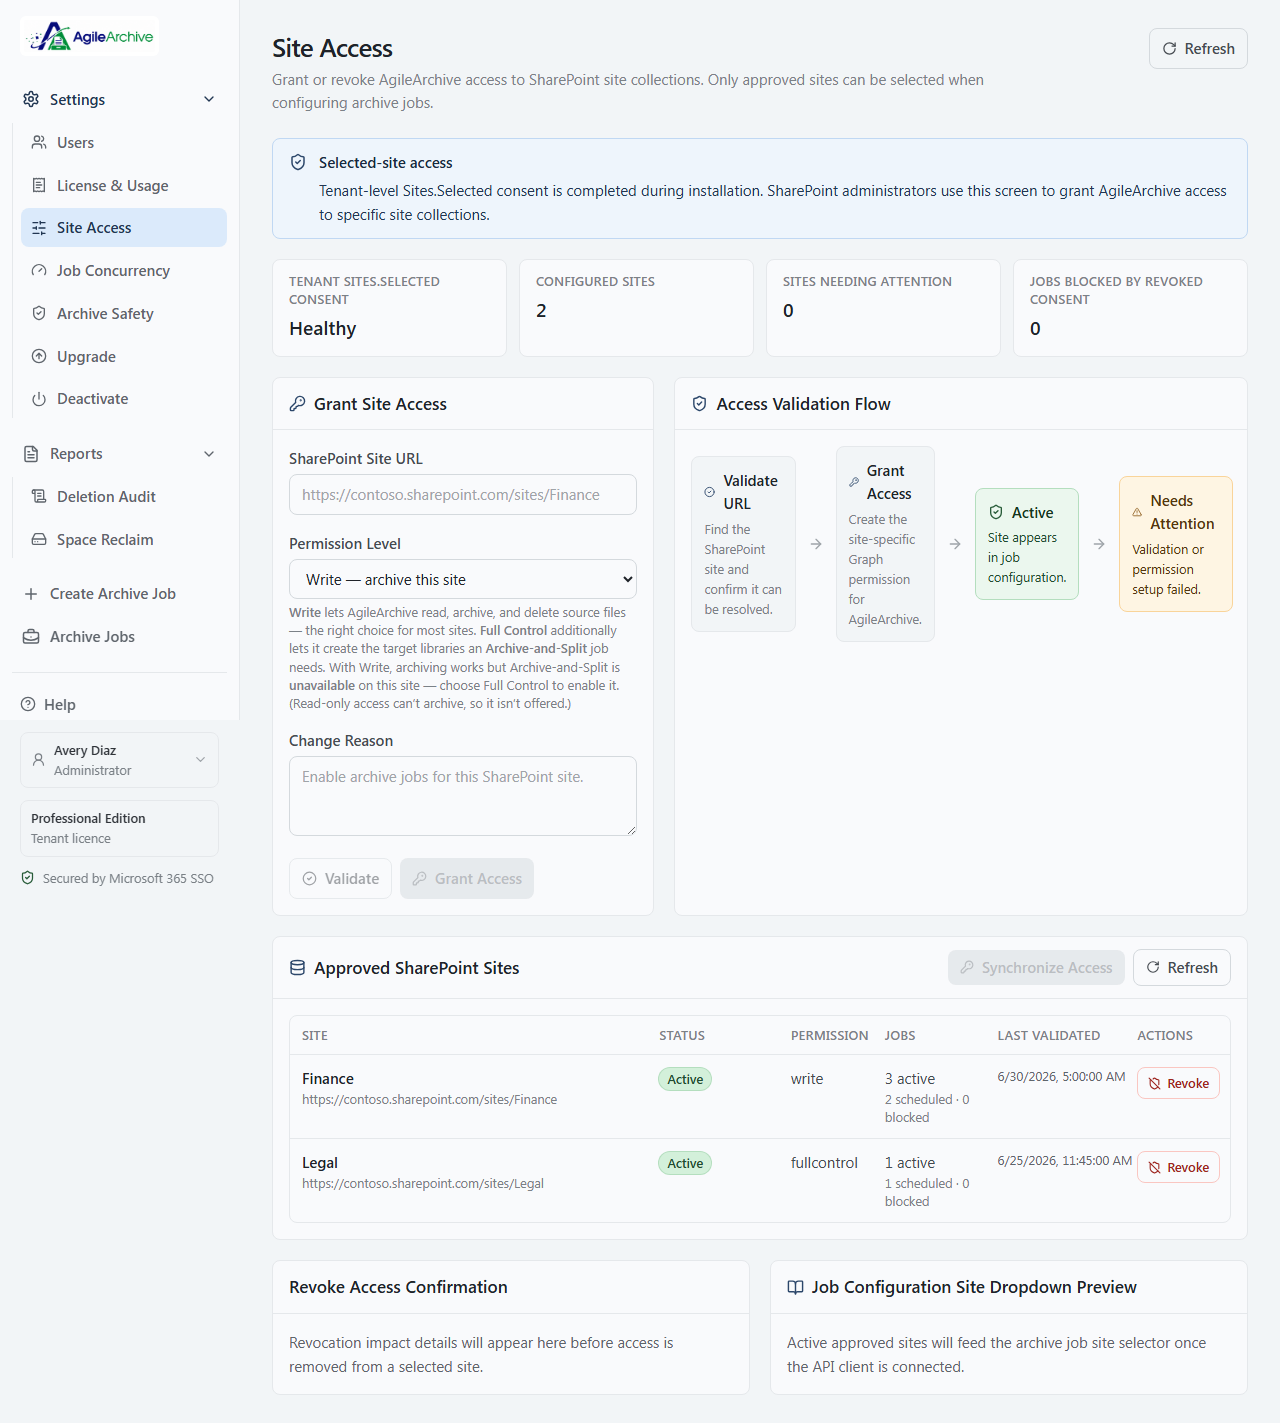Click the Users people icon
1280x1423 pixels.
[x=39, y=142]
